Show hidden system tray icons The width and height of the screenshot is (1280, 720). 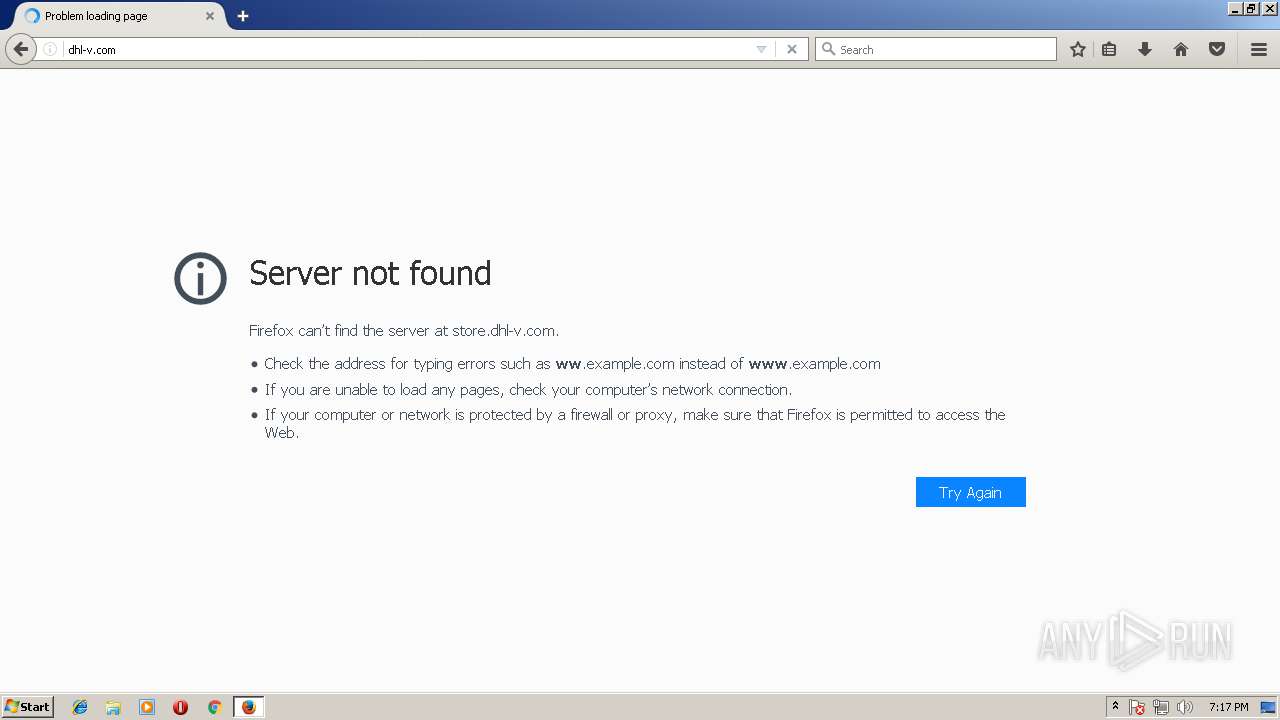pyautogui.click(x=1115, y=707)
